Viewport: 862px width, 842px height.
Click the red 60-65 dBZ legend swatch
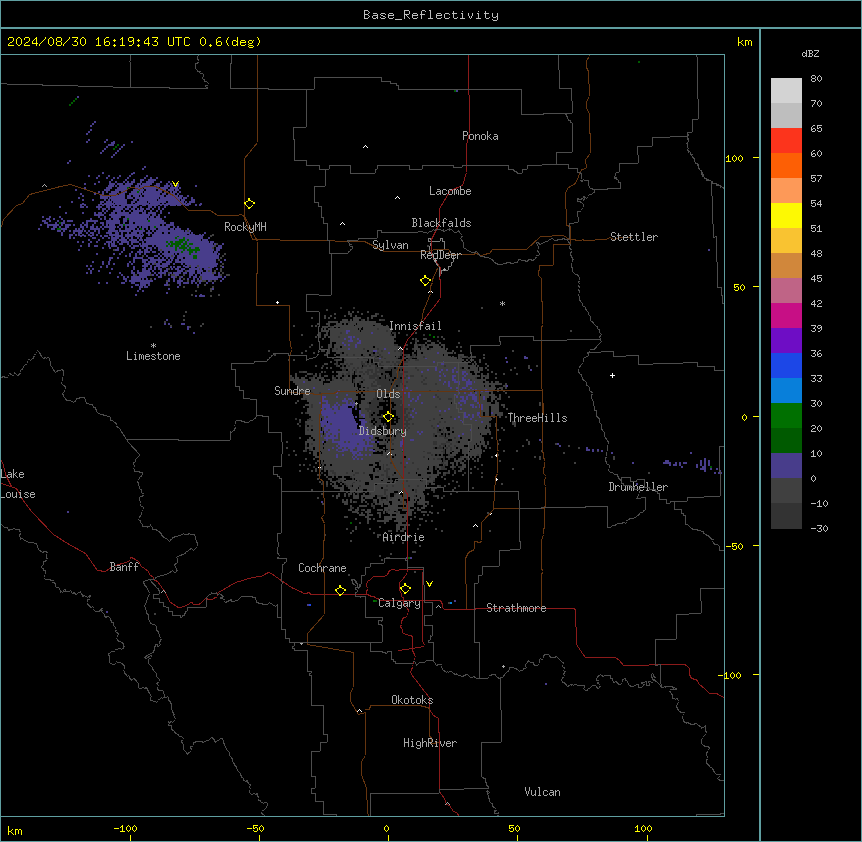click(786, 141)
